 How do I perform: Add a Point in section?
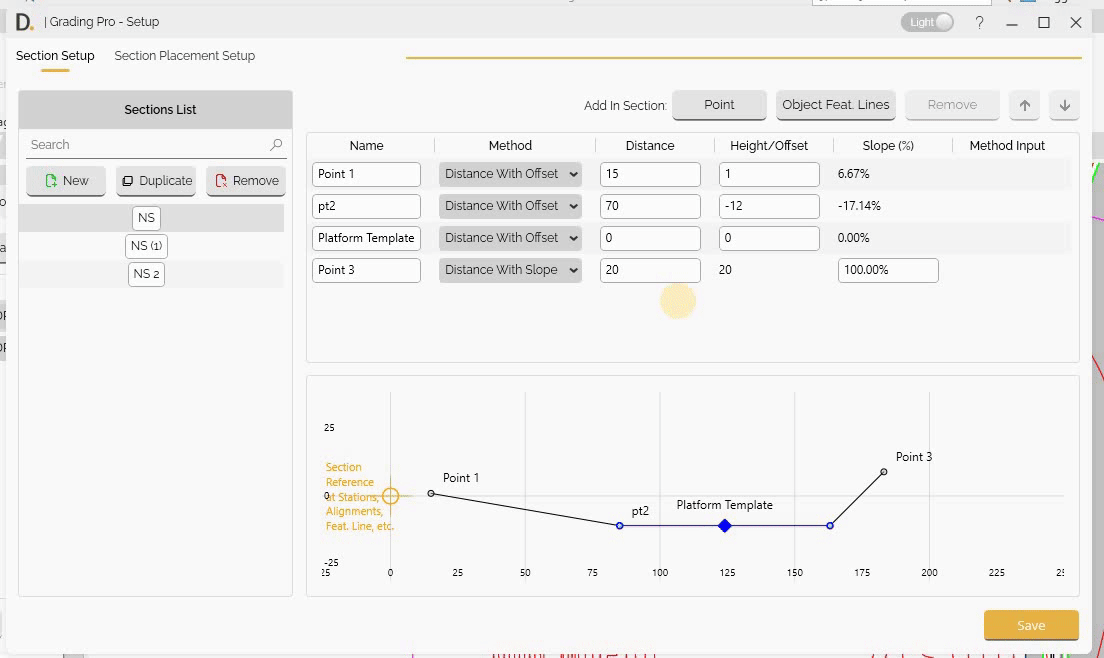[719, 105]
